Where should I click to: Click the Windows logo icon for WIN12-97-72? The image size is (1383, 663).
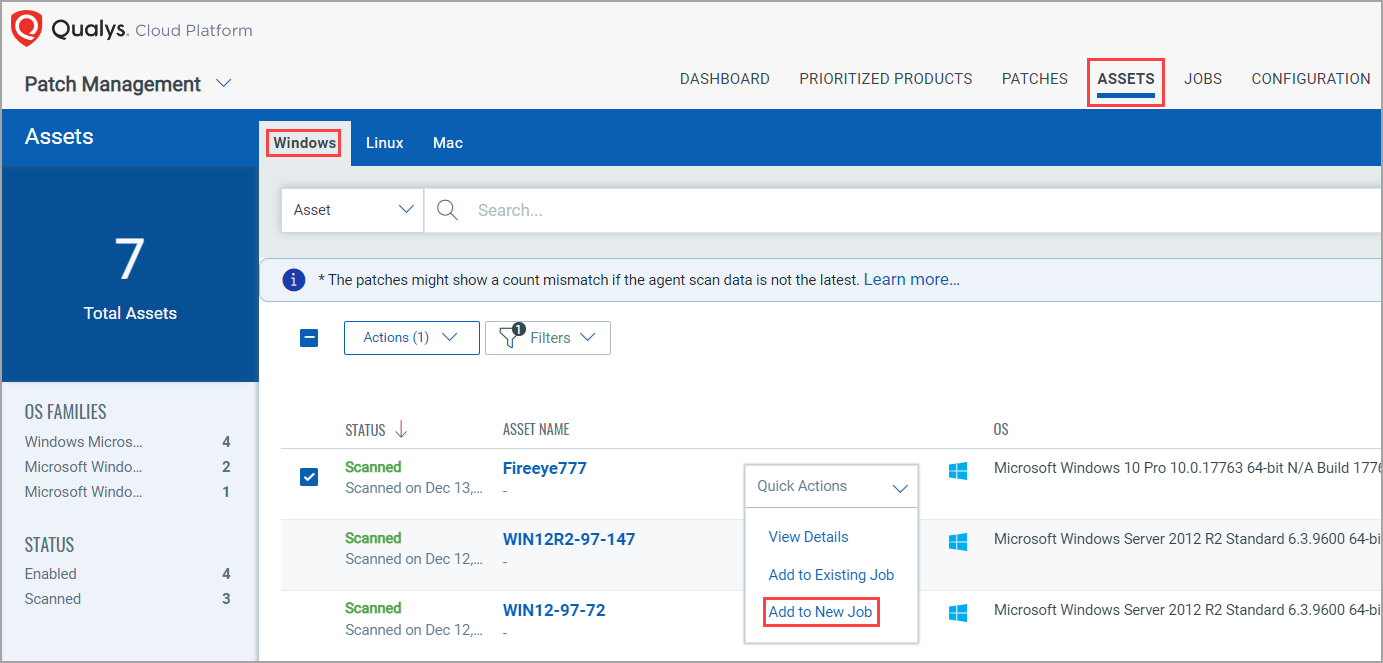pyautogui.click(x=958, y=612)
